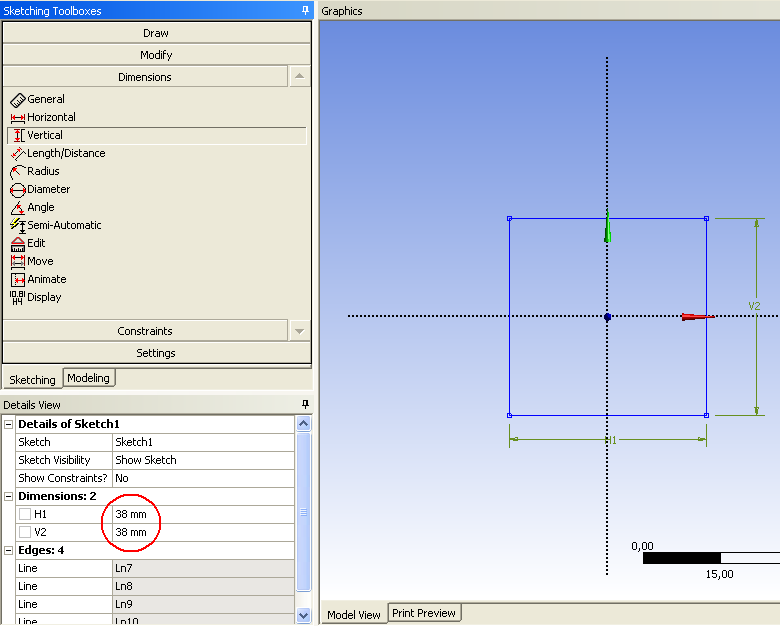
Task: Pick the Length/Distance dimension icon
Action: coord(18,154)
